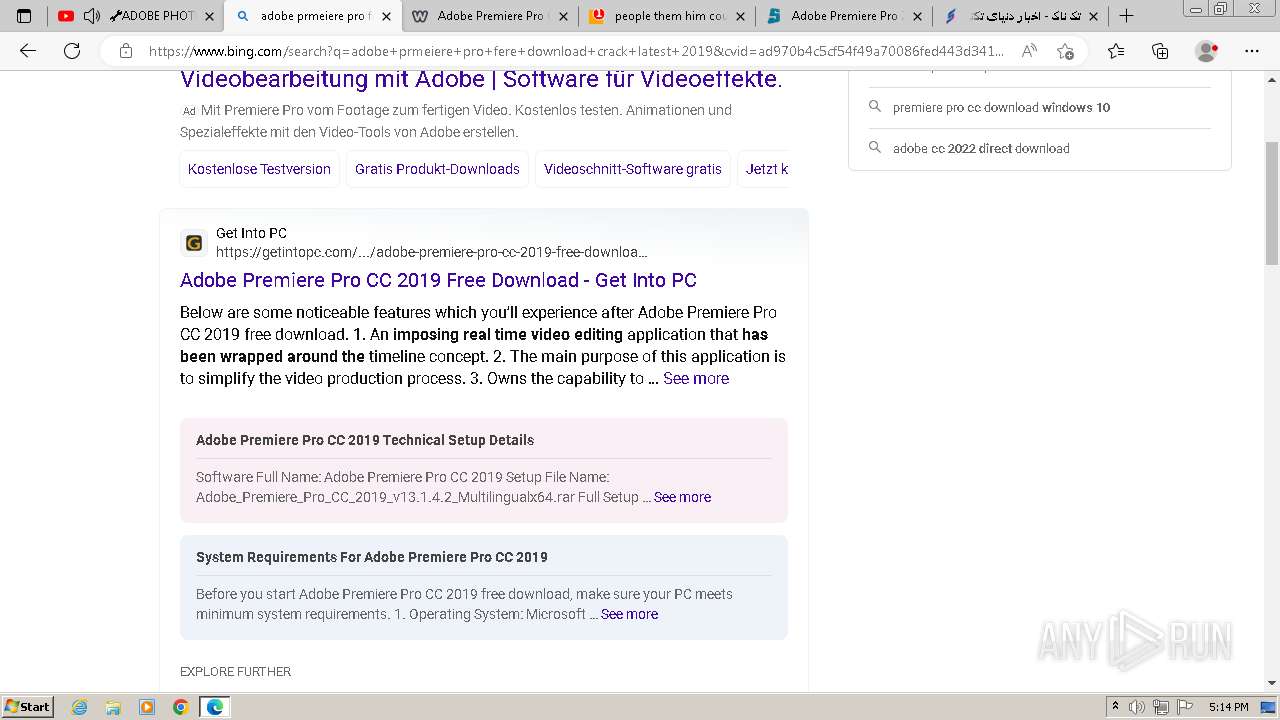Image resolution: width=1280 pixels, height=720 pixels.
Task: Switch to the Persian-titled news tab
Action: 1020,16
